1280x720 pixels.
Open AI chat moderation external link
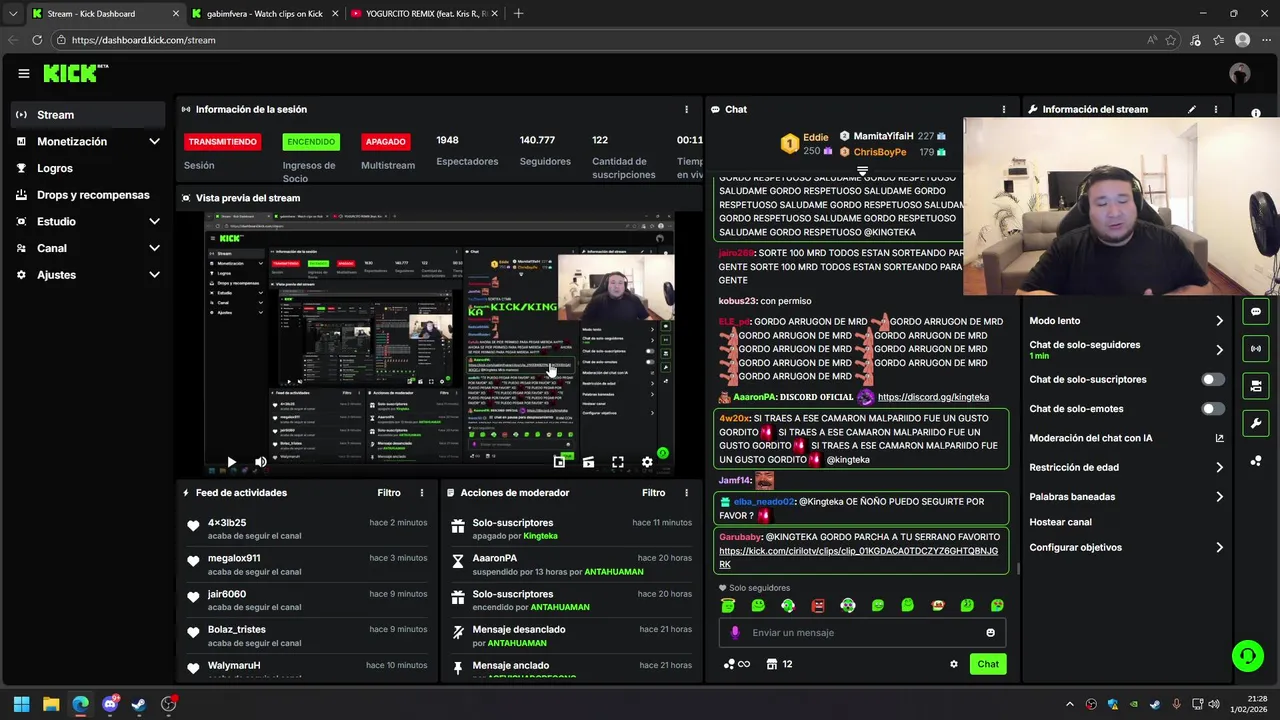[x=1219, y=438]
